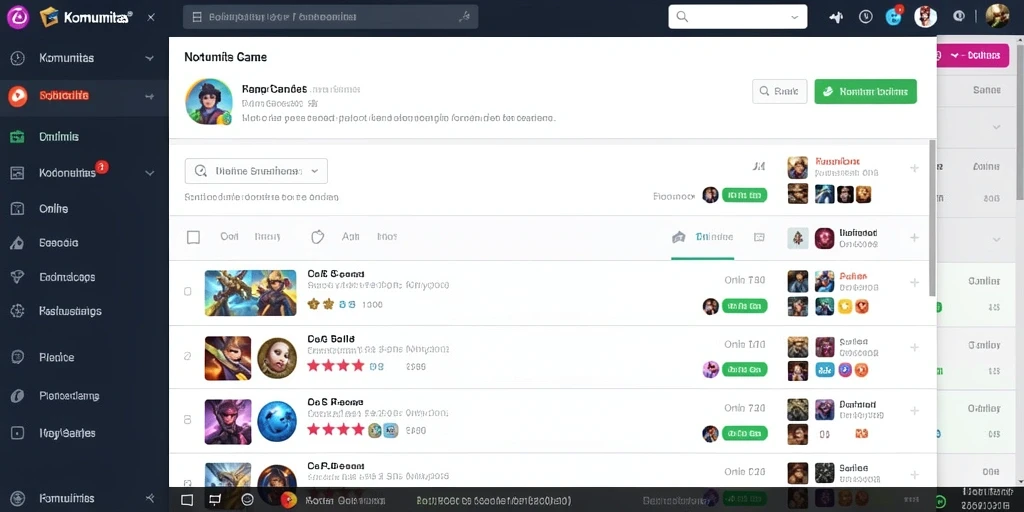Open the filter dropdown with magnifier icon
1024x512 pixels.
[x=256, y=171]
